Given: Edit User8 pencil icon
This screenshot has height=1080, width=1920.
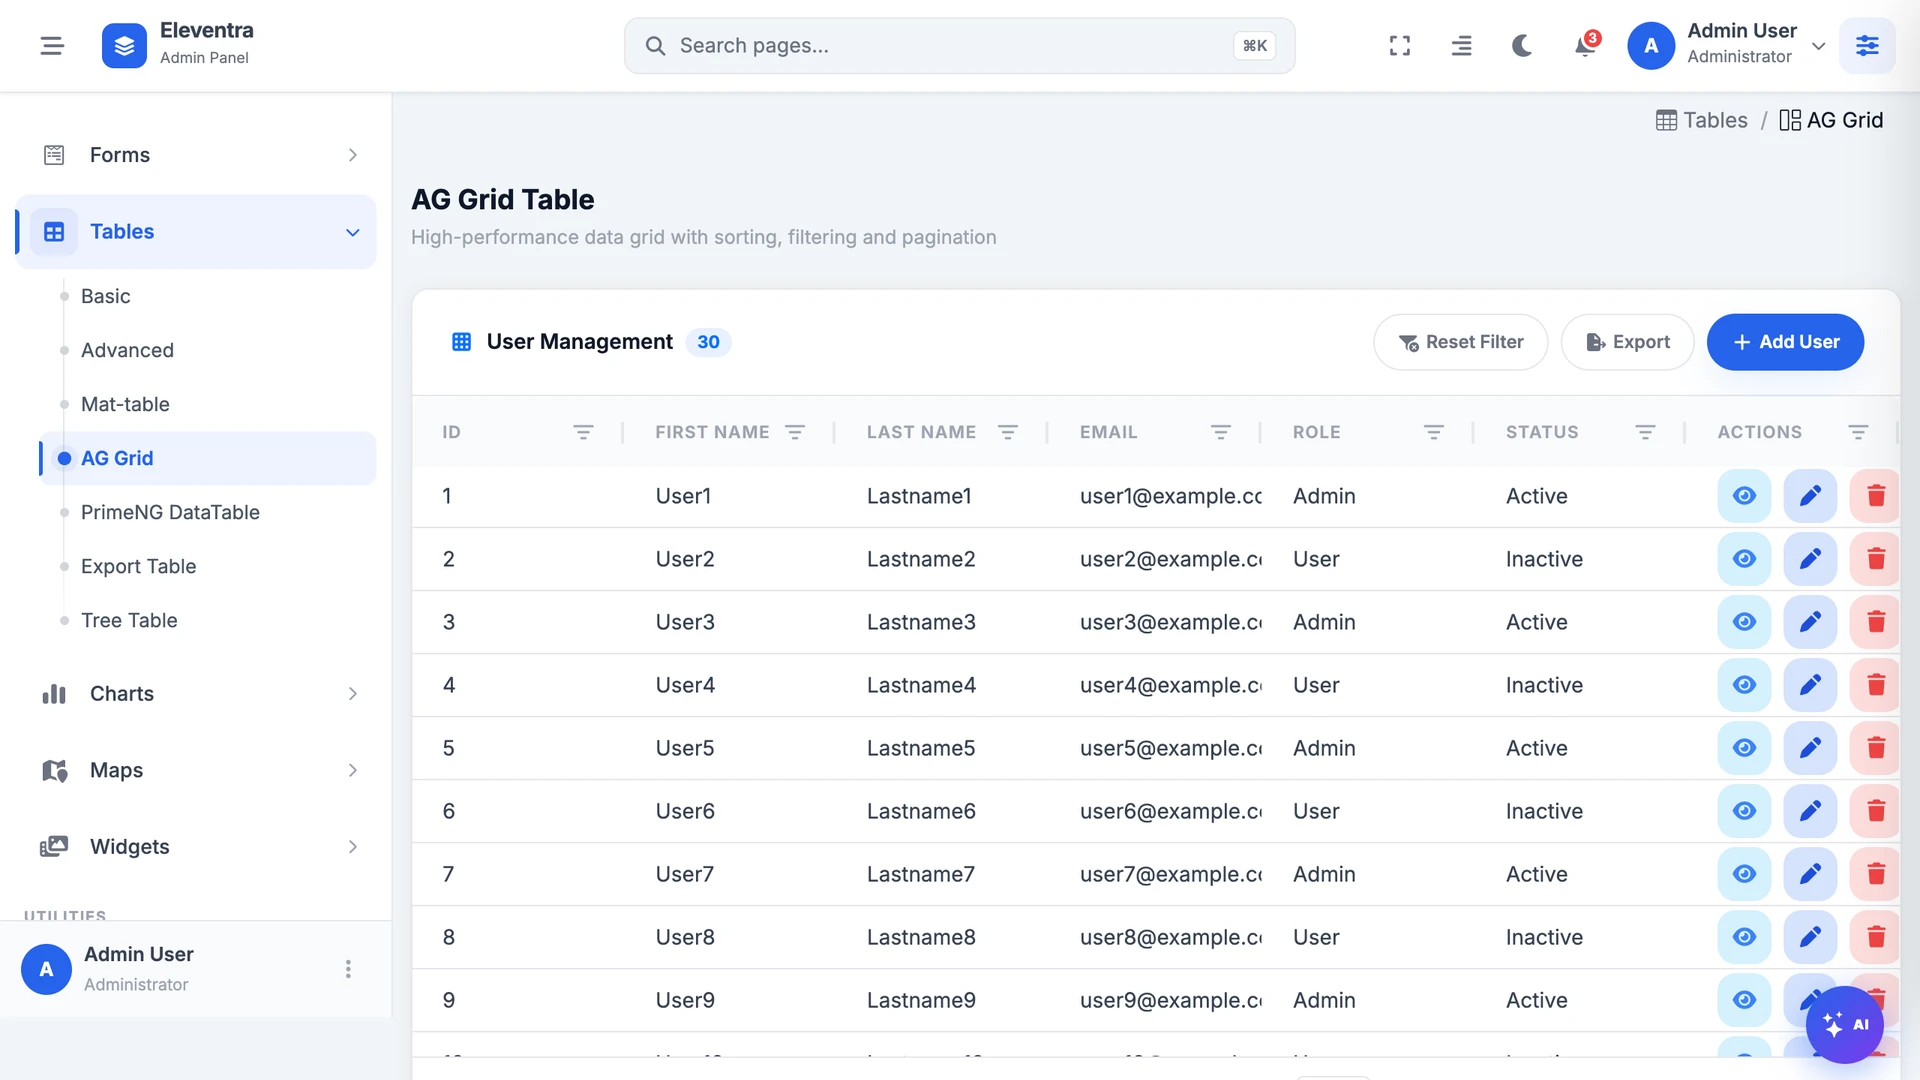Looking at the screenshot, I should tap(1810, 937).
